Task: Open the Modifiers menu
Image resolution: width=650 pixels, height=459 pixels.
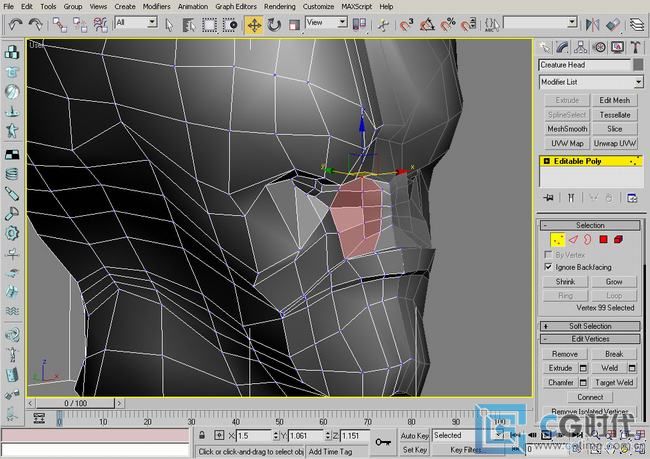Action: pos(156,7)
